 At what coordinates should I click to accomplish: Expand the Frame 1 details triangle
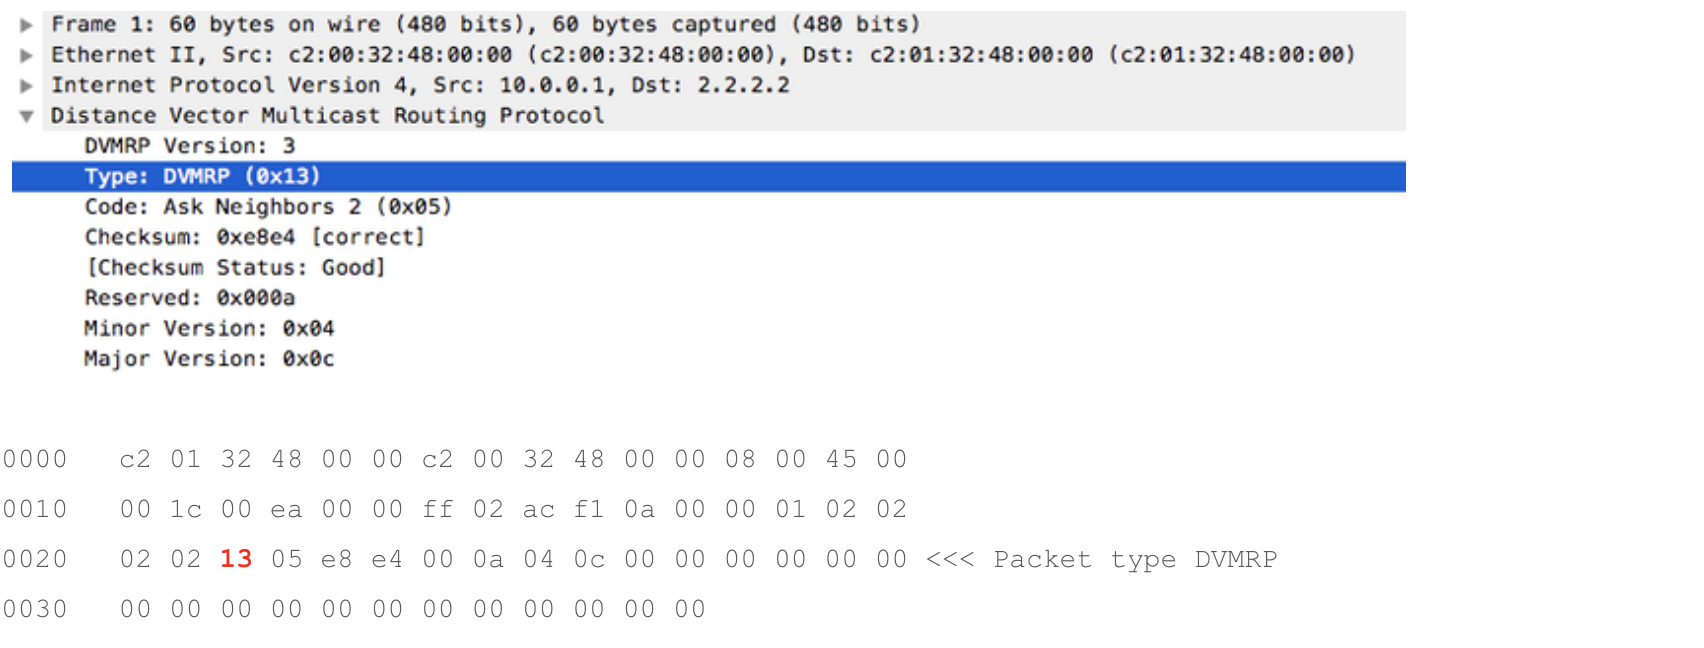coord(27,25)
